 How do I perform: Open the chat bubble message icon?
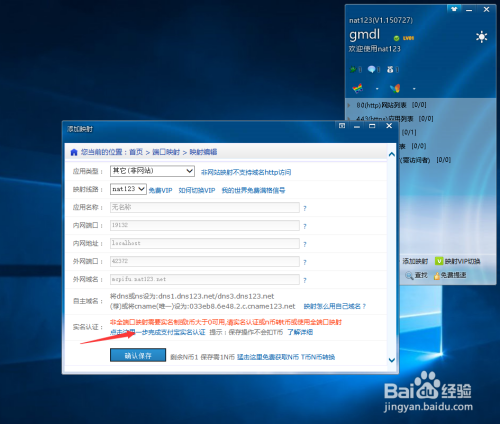(x=371, y=69)
